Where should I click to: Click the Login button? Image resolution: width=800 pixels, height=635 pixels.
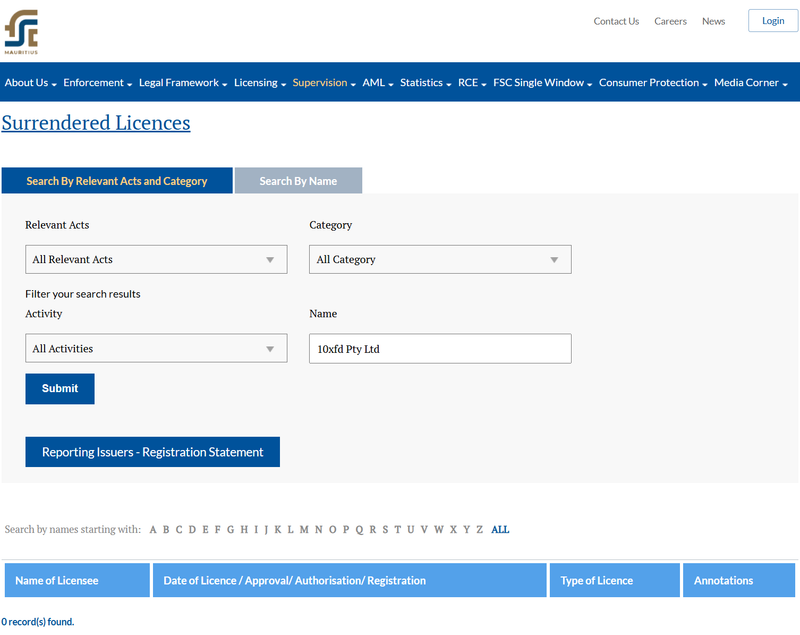pyautogui.click(x=773, y=21)
